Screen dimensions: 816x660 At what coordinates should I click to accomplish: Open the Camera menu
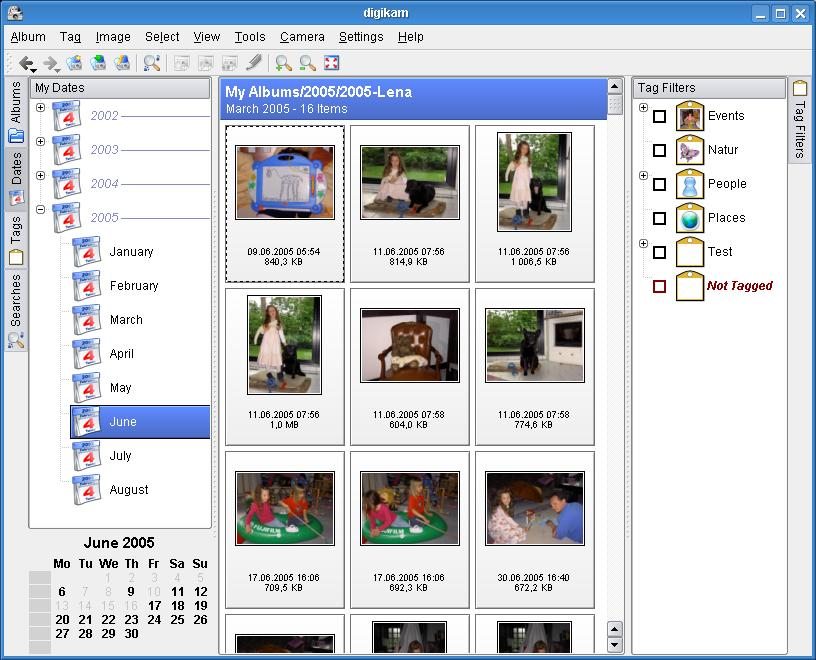click(x=302, y=37)
